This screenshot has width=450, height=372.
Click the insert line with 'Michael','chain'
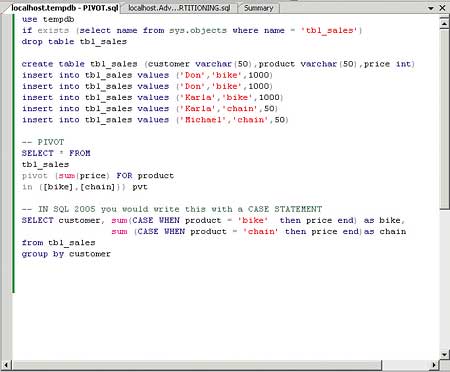point(155,120)
